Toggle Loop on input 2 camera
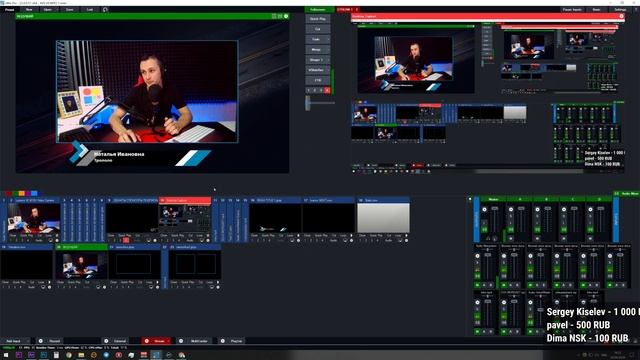 48,236
